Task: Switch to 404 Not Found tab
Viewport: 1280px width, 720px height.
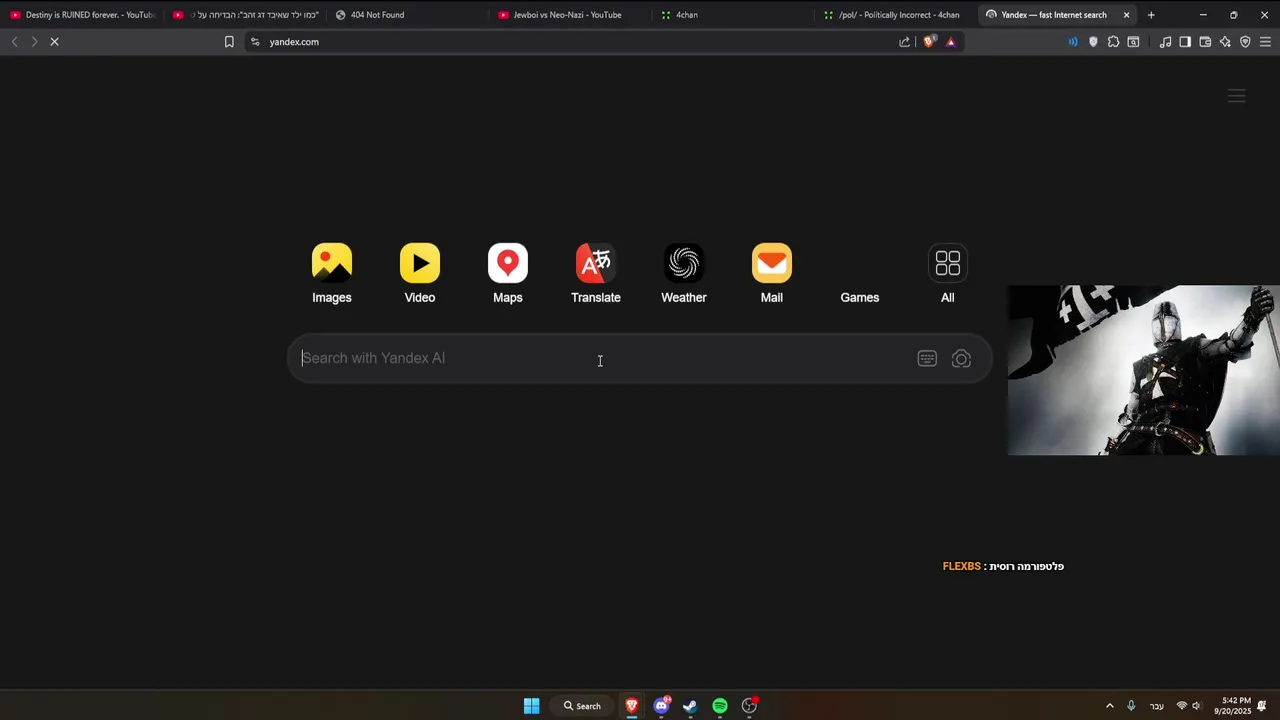Action: 408,15
